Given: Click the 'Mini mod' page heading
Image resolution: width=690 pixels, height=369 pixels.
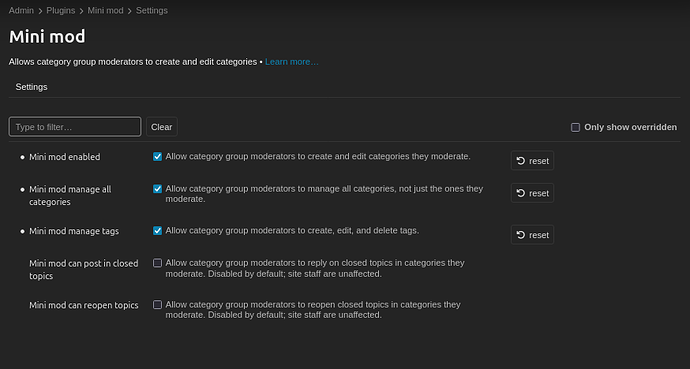Looking at the screenshot, I should (47, 37).
